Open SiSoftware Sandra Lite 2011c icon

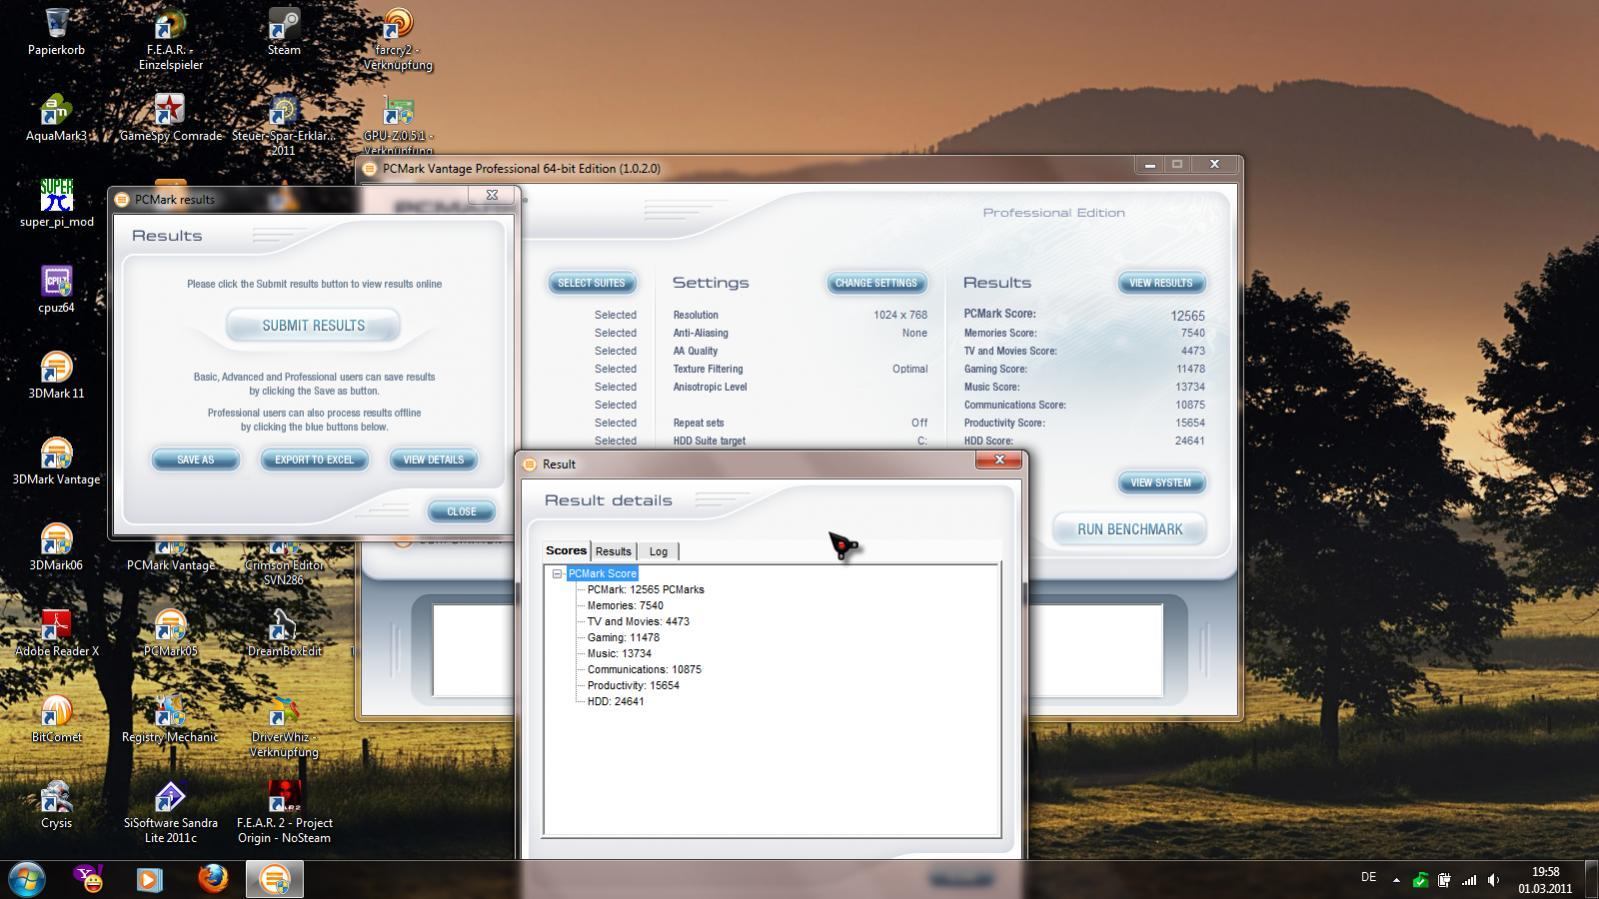pyautogui.click(x=170, y=814)
